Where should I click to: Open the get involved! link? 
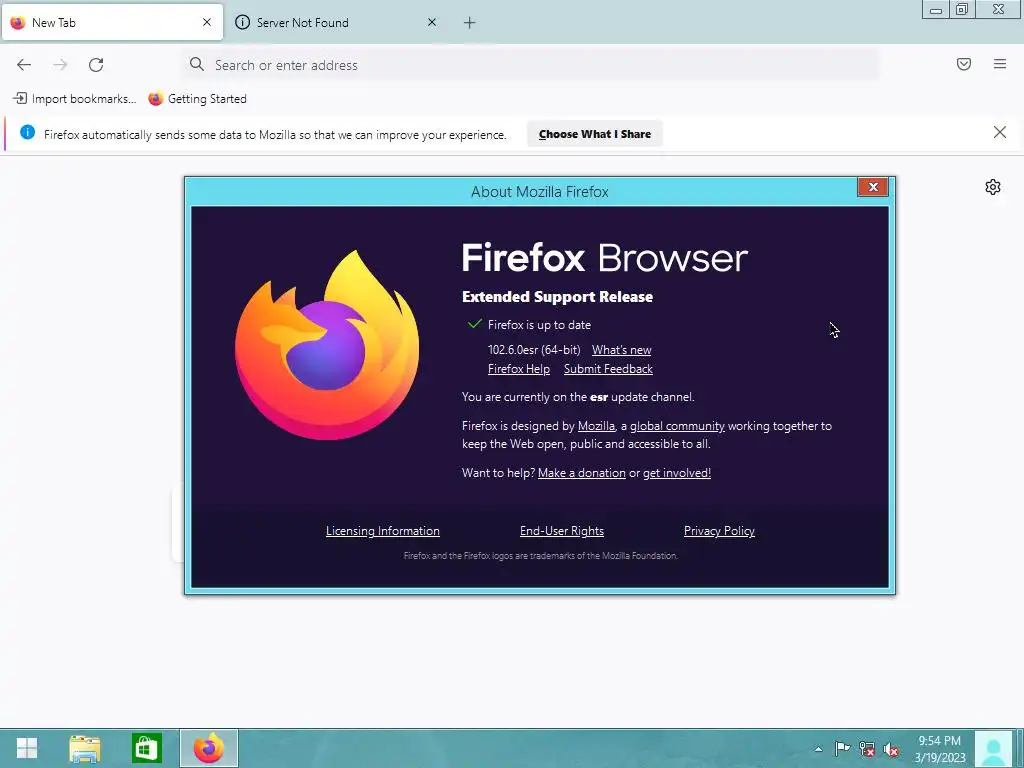(x=677, y=473)
